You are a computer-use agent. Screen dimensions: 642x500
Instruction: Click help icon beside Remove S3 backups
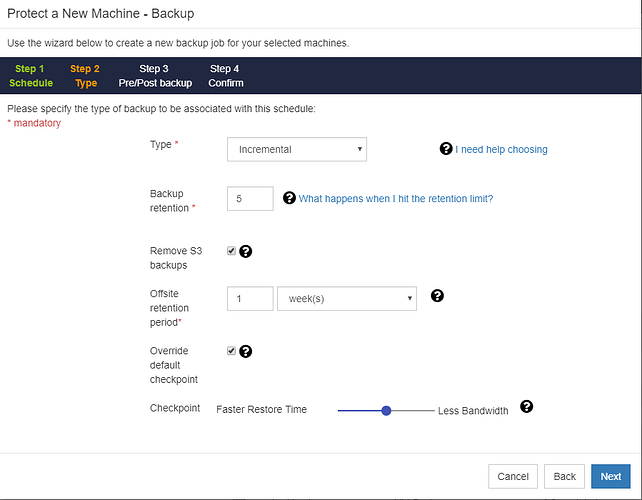pyautogui.click(x=246, y=251)
